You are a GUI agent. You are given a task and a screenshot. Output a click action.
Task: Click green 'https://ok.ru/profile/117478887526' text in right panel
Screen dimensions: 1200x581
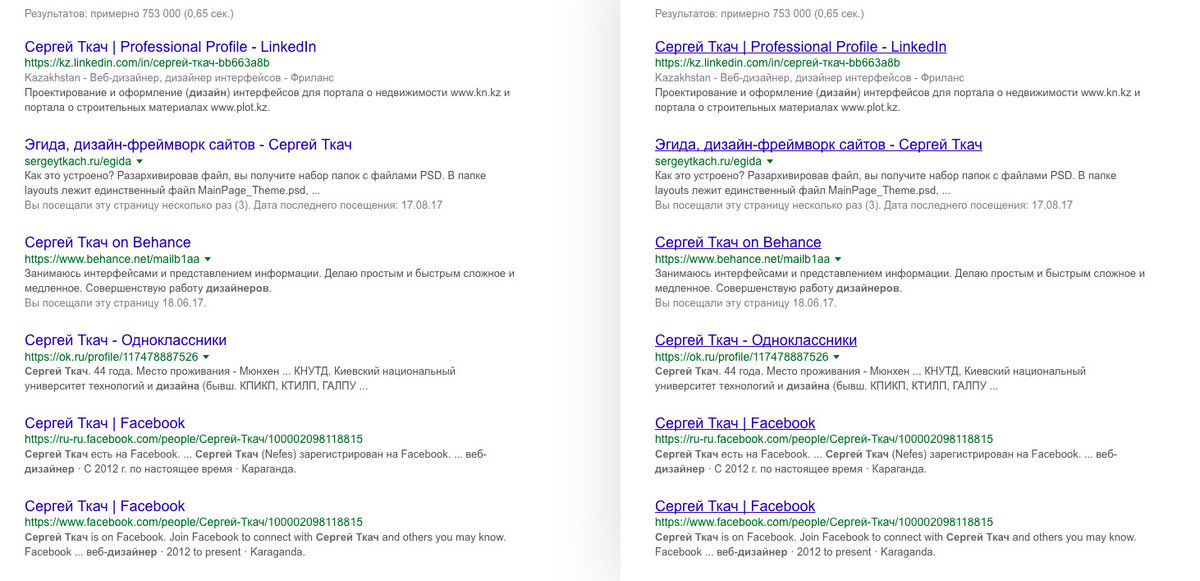pos(741,357)
